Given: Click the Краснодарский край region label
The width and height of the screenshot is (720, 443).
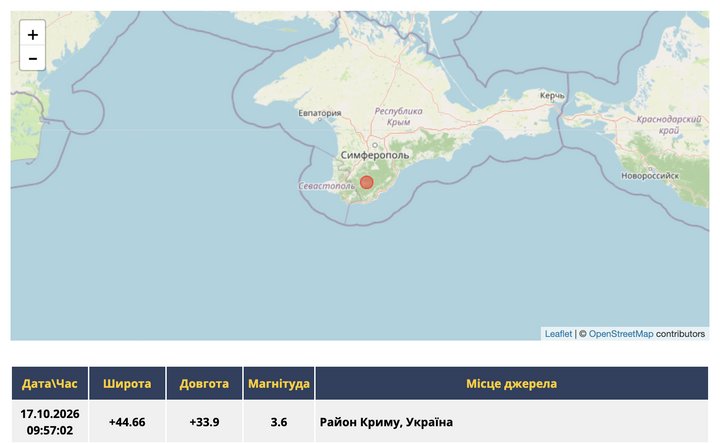Looking at the screenshot, I should [x=669, y=125].
